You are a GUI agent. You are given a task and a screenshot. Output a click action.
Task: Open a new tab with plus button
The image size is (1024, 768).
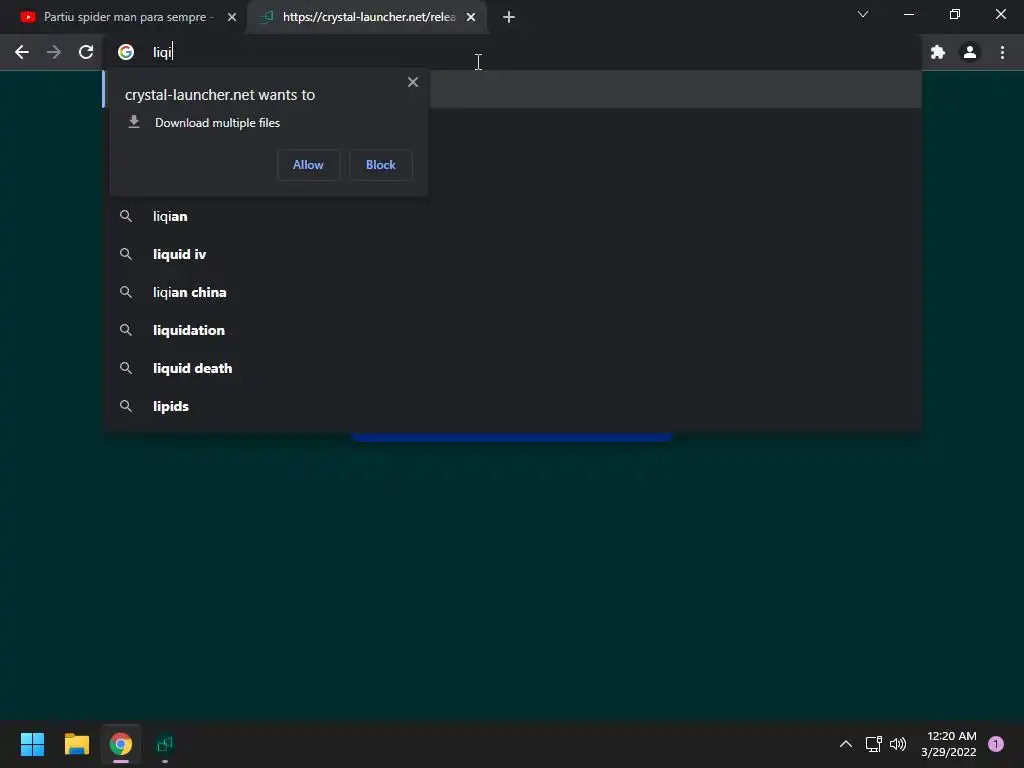(509, 17)
